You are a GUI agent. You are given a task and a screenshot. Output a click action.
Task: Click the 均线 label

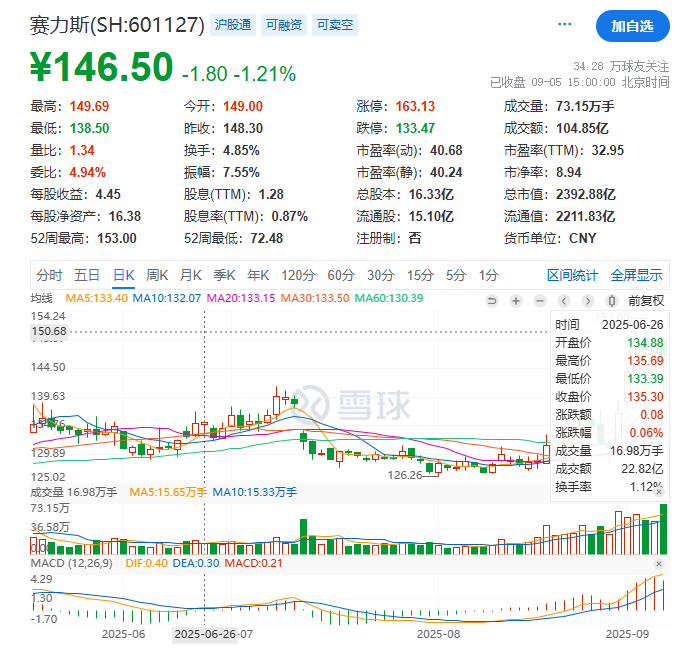pyautogui.click(x=41, y=298)
